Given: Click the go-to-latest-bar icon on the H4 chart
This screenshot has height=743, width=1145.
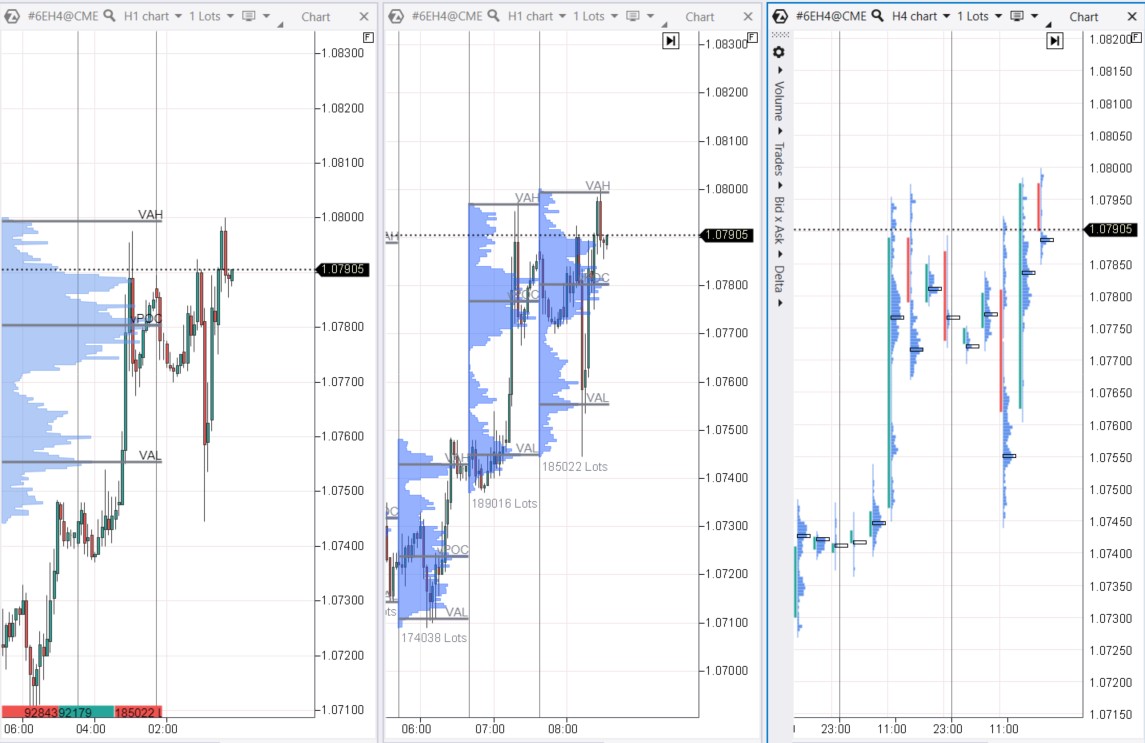Looking at the screenshot, I should tap(1055, 40).
